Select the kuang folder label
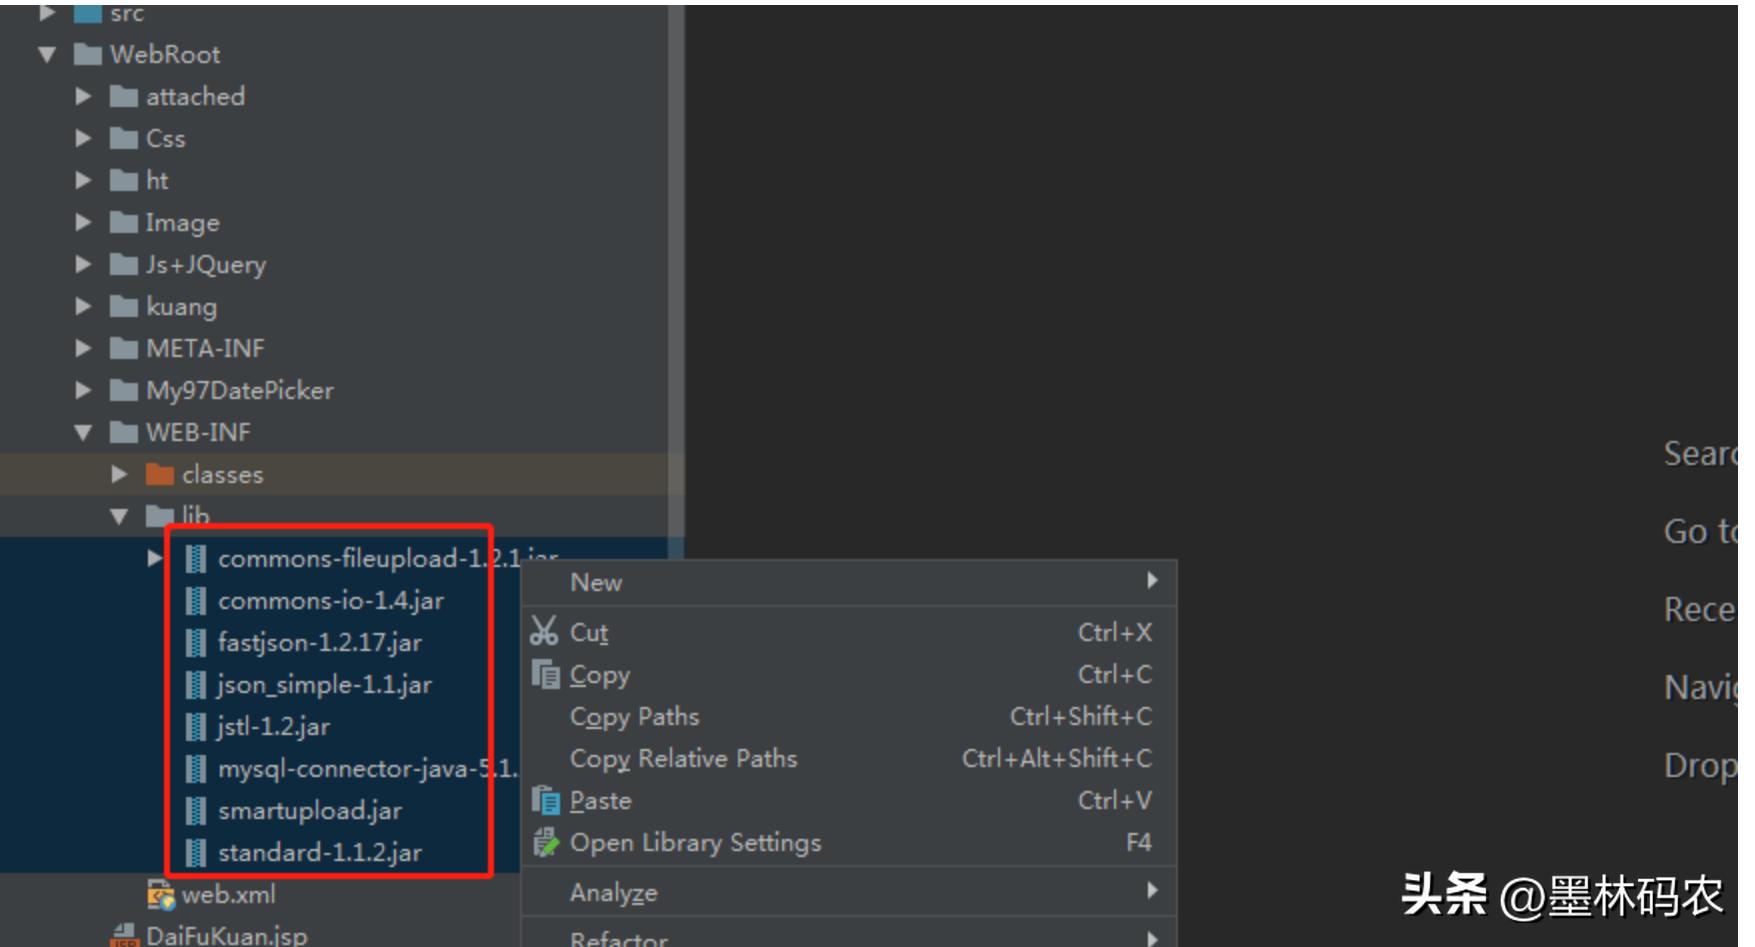The width and height of the screenshot is (1755, 947). 182,307
